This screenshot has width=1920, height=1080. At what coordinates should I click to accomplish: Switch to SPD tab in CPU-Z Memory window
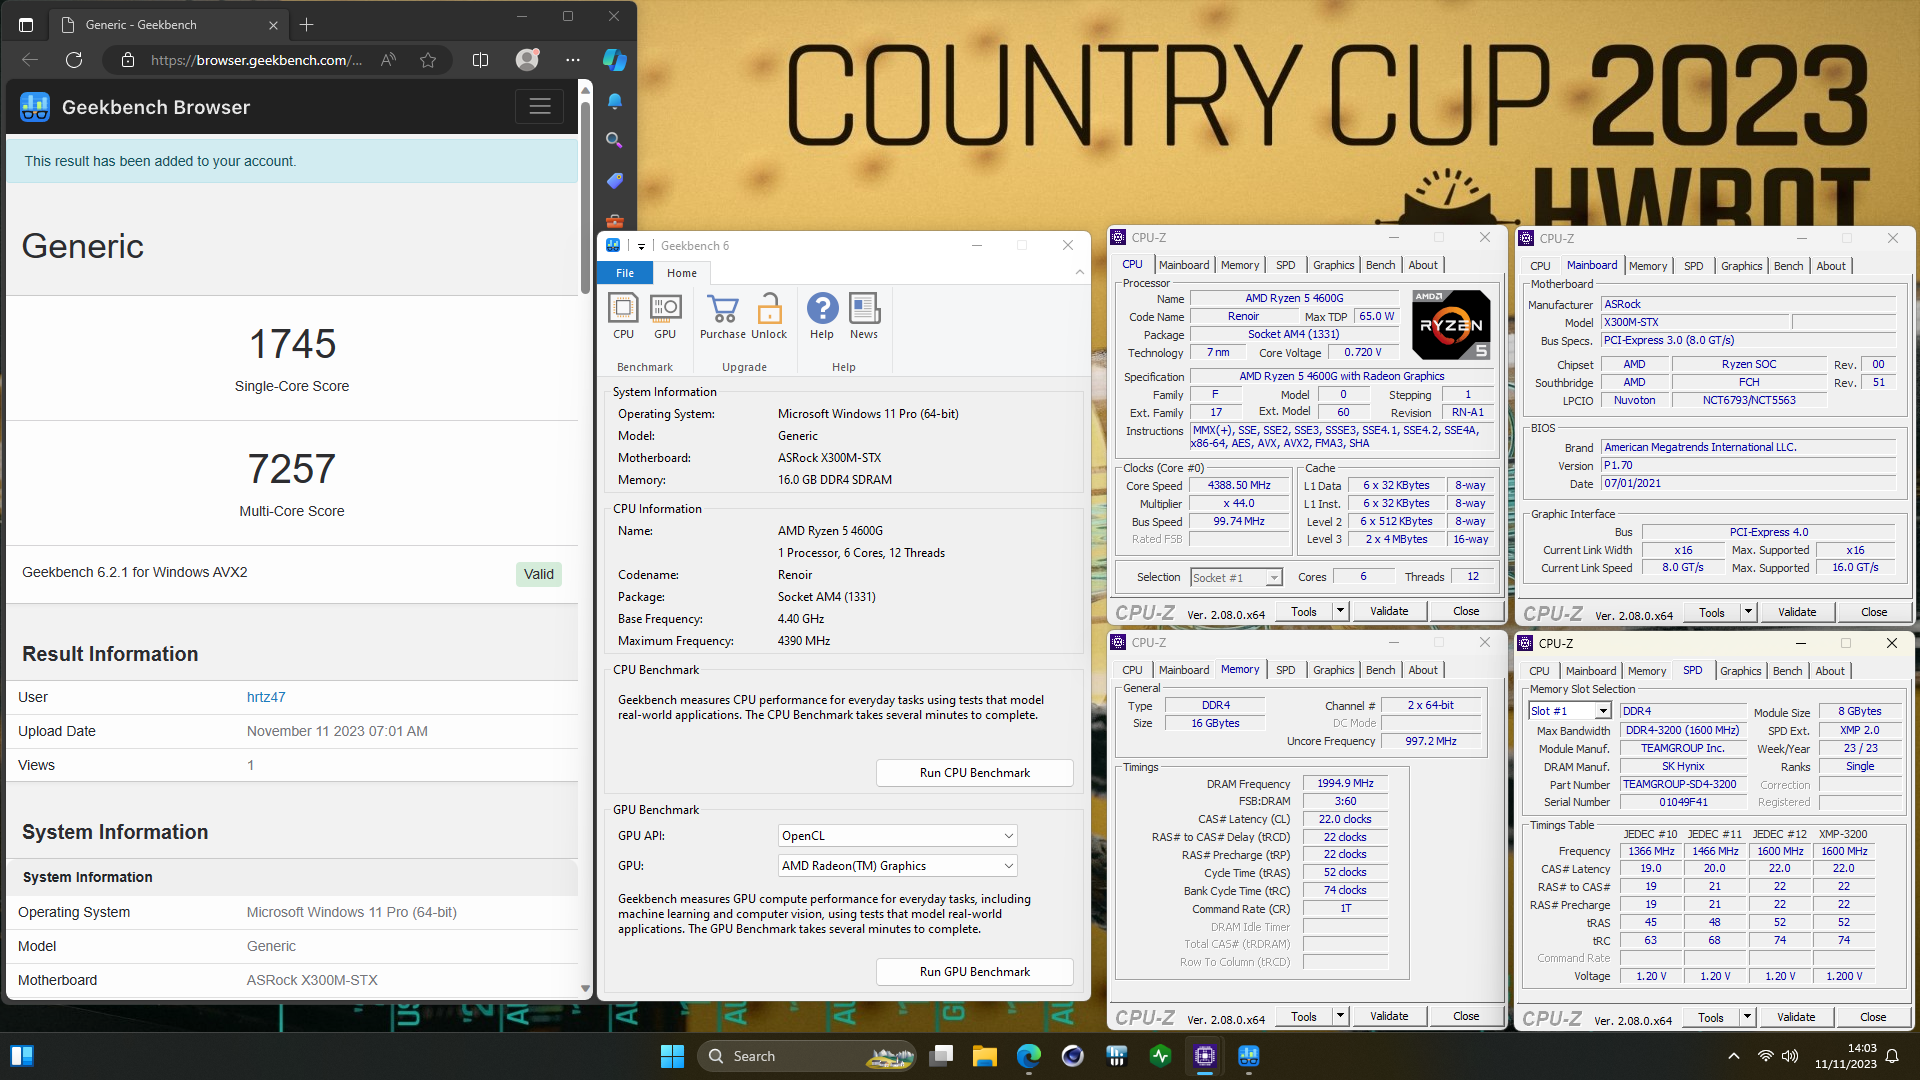[x=1285, y=670]
